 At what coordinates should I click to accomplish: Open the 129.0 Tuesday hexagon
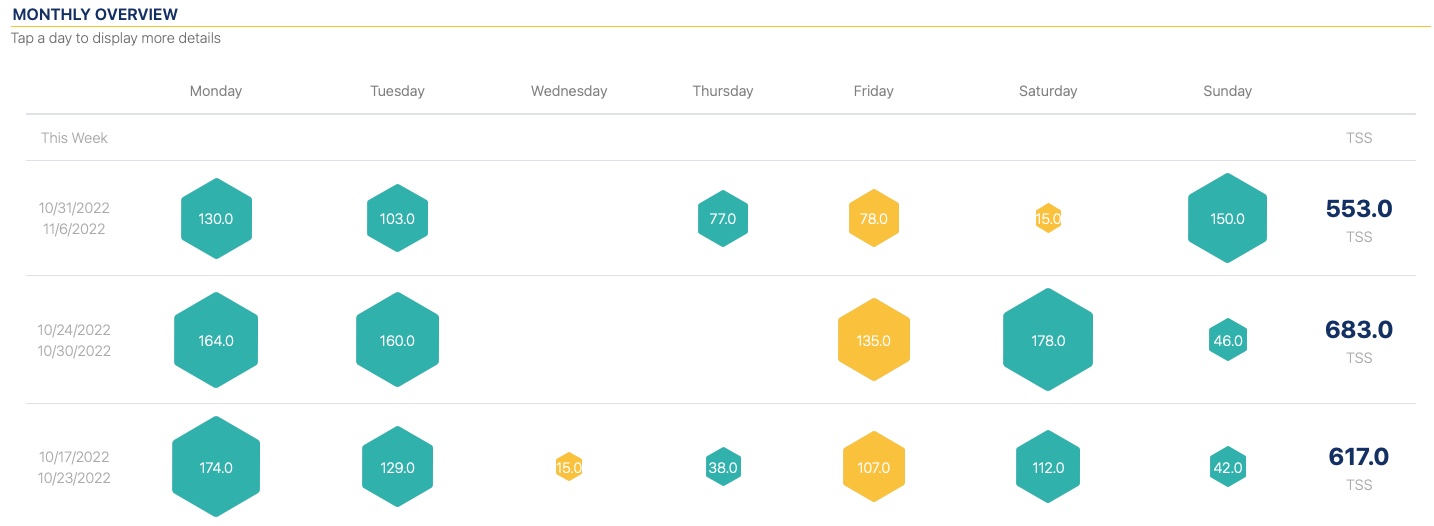coord(397,467)
